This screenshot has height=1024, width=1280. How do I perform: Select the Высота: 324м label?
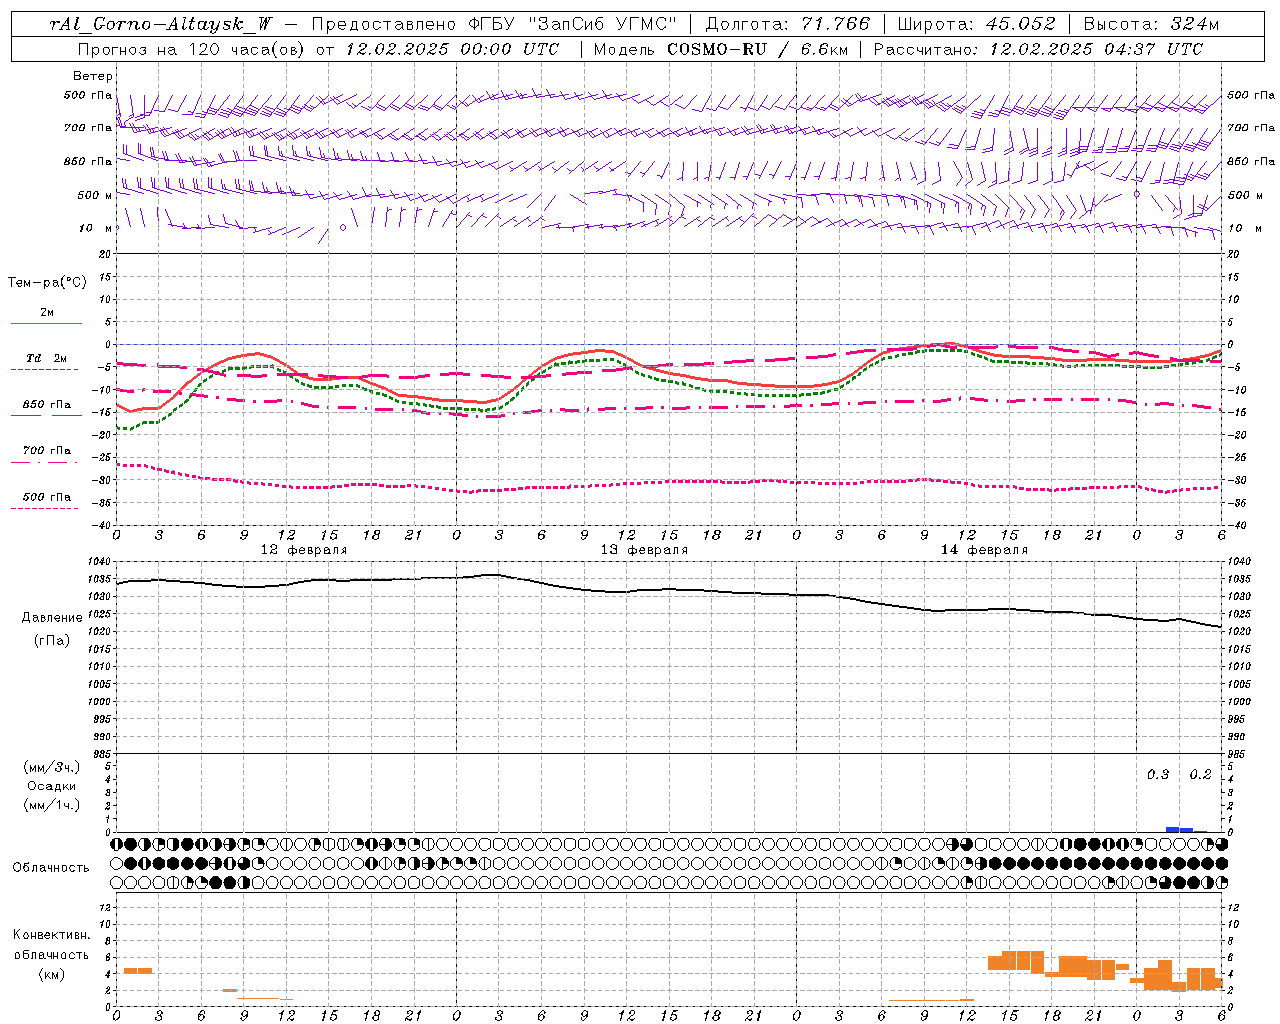pyautogui.click(x=1151, y=24)
